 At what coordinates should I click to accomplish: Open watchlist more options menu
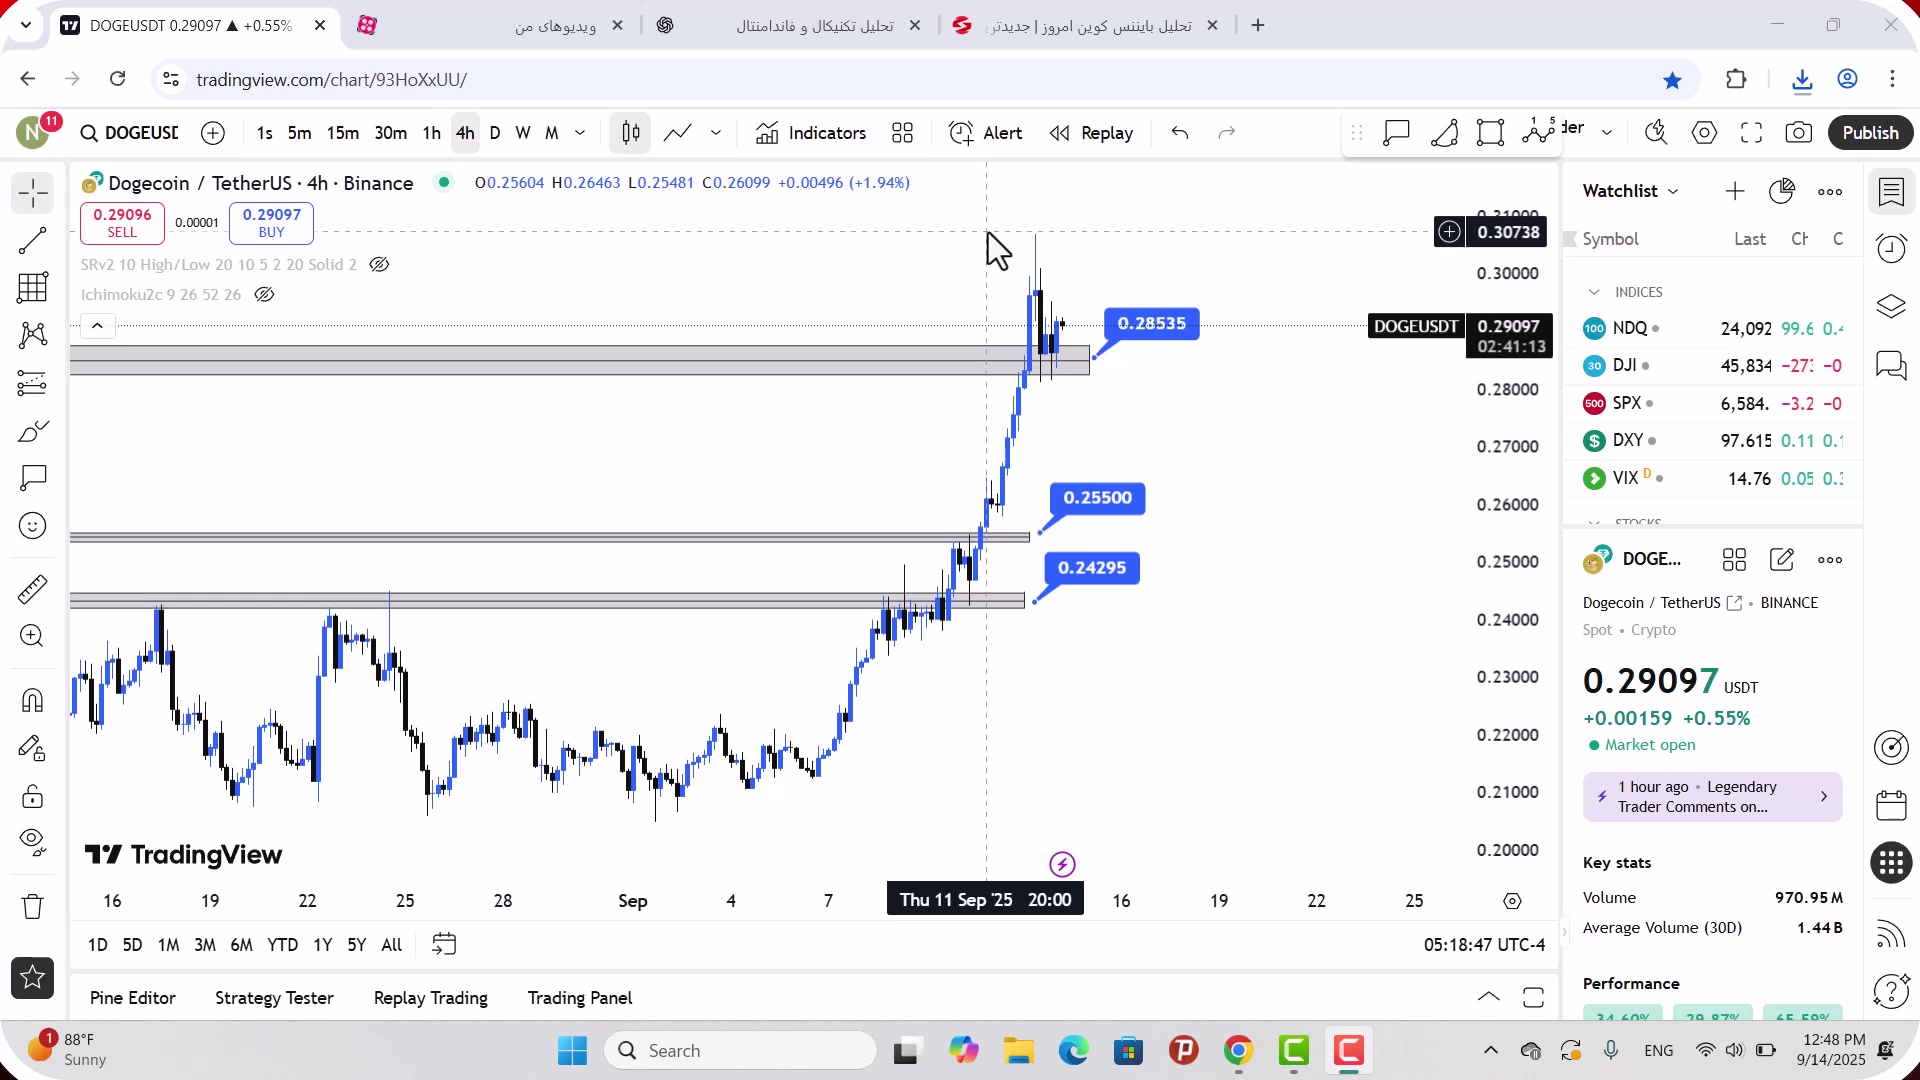pyautogui.click(x=1830, y=192)
